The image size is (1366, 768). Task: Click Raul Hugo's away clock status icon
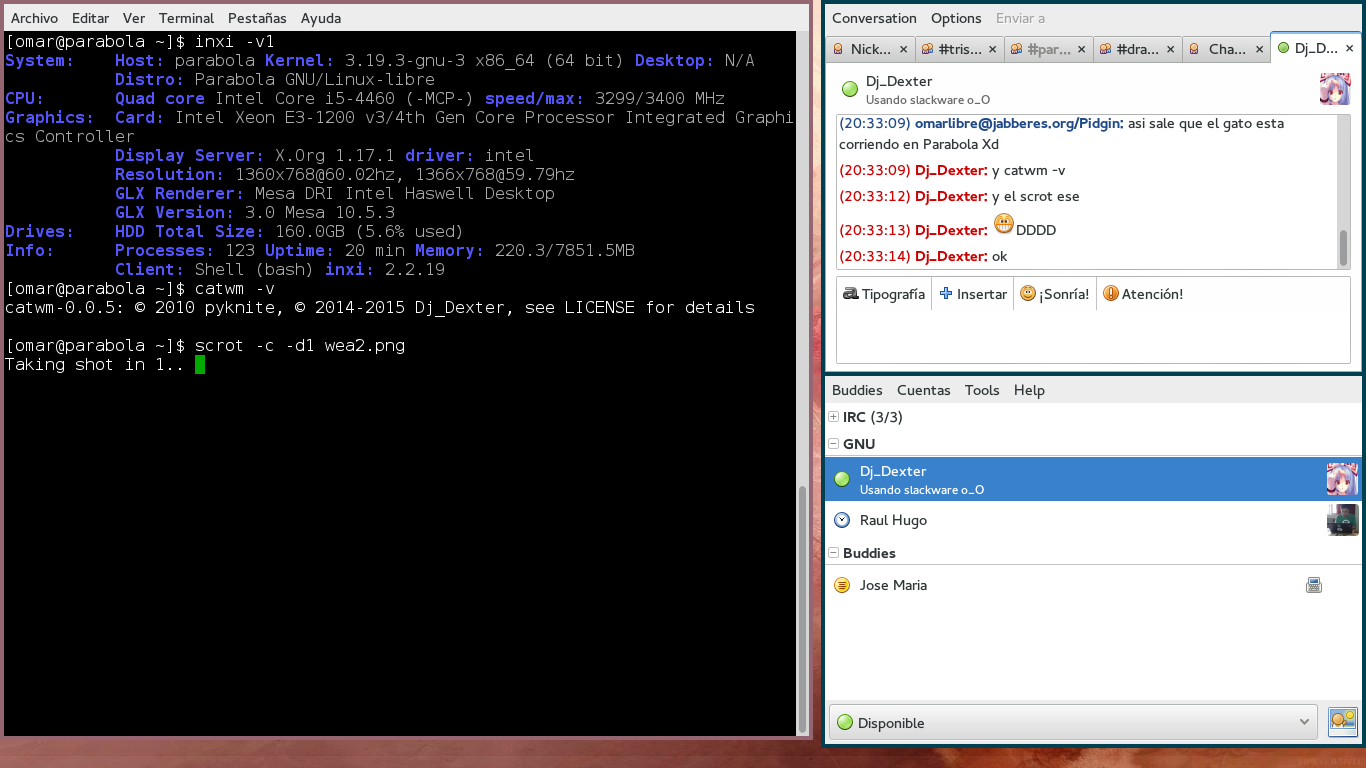click(x=842, y=520)
